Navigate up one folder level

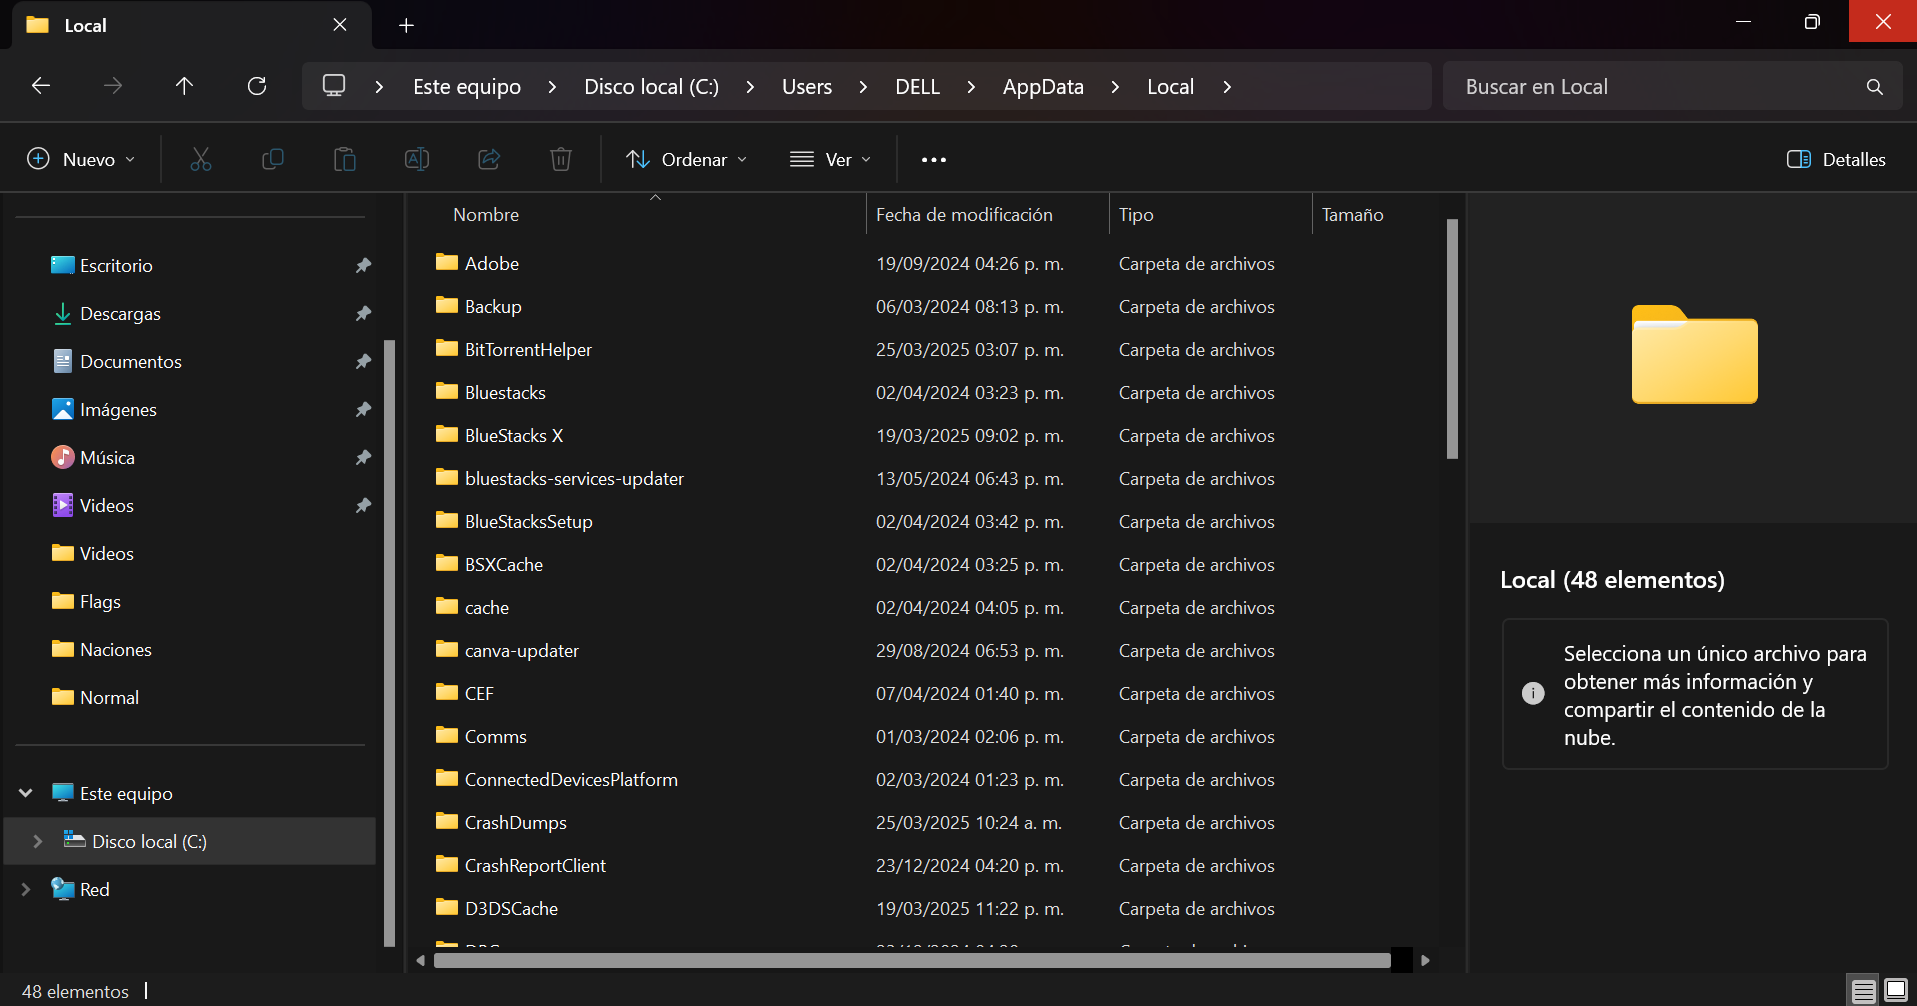(x=184, y=86)
